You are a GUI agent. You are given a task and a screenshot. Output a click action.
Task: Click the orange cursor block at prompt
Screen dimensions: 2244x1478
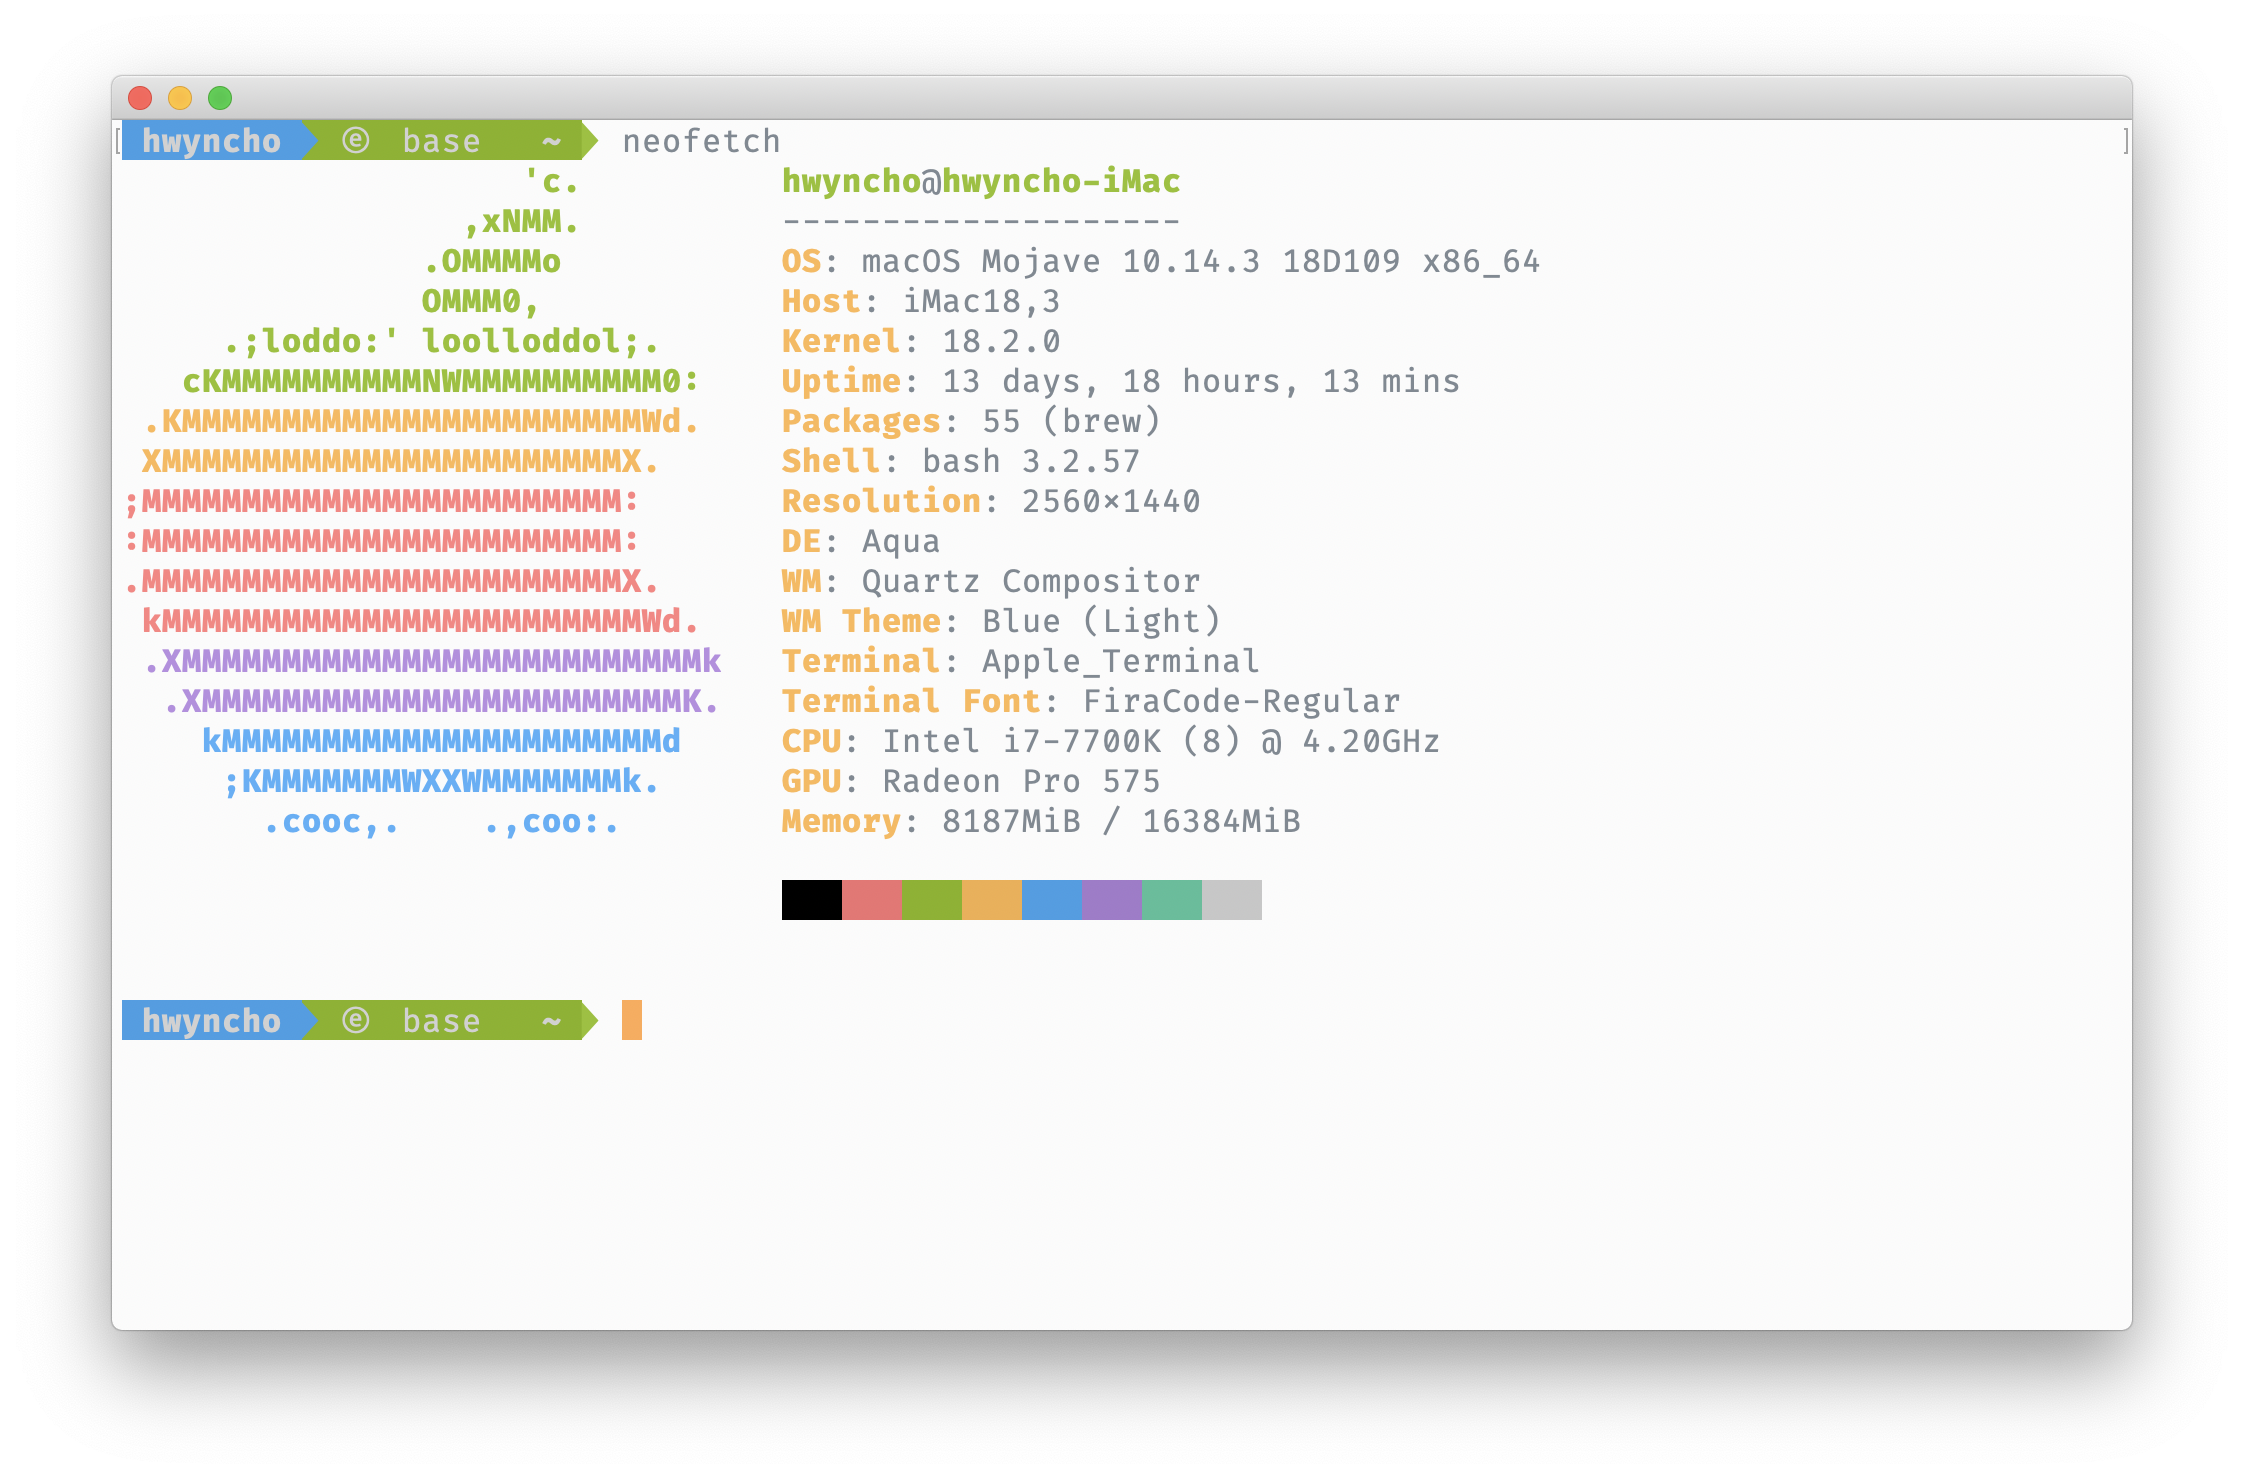pyautogui.click(x=631, y=1020)
